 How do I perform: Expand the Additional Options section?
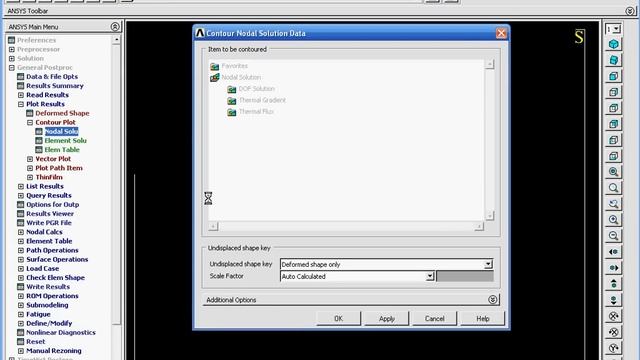click(x=493, y=300)
